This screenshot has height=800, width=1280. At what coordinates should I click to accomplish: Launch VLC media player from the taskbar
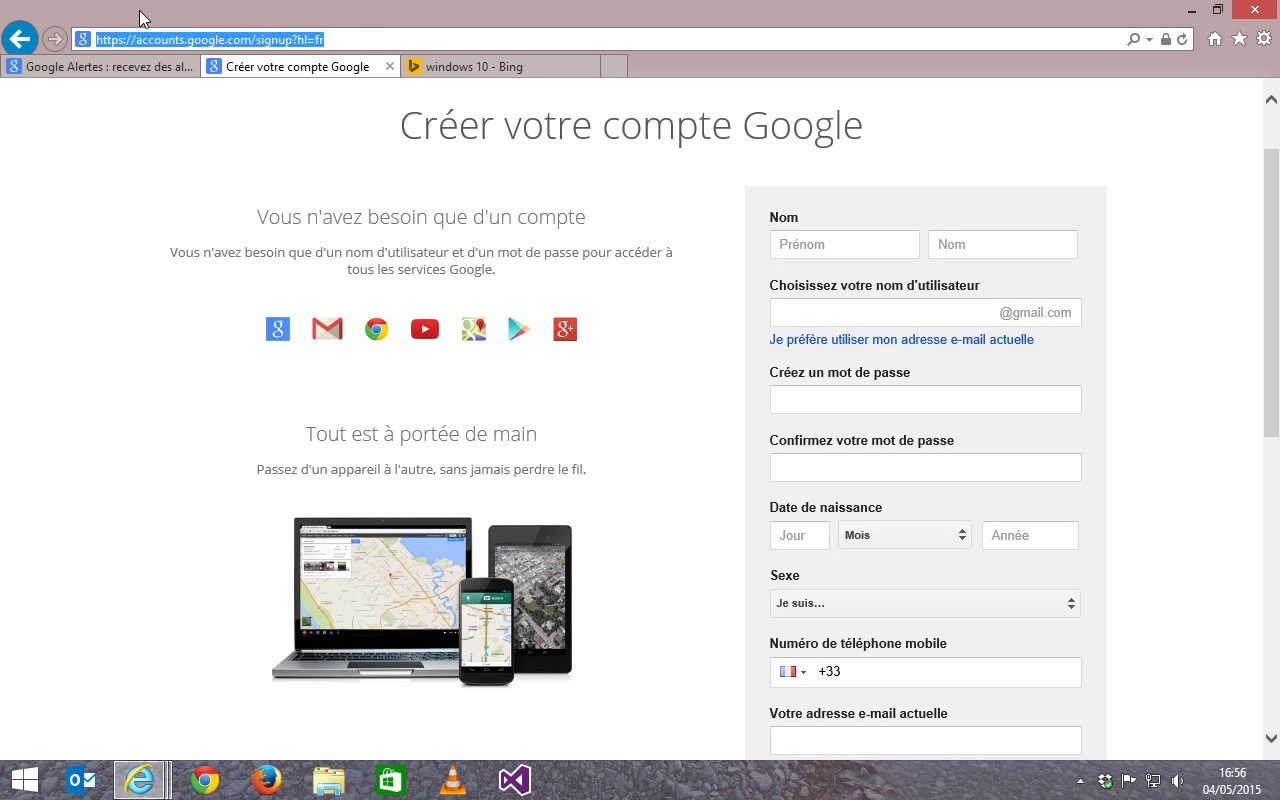452,780
